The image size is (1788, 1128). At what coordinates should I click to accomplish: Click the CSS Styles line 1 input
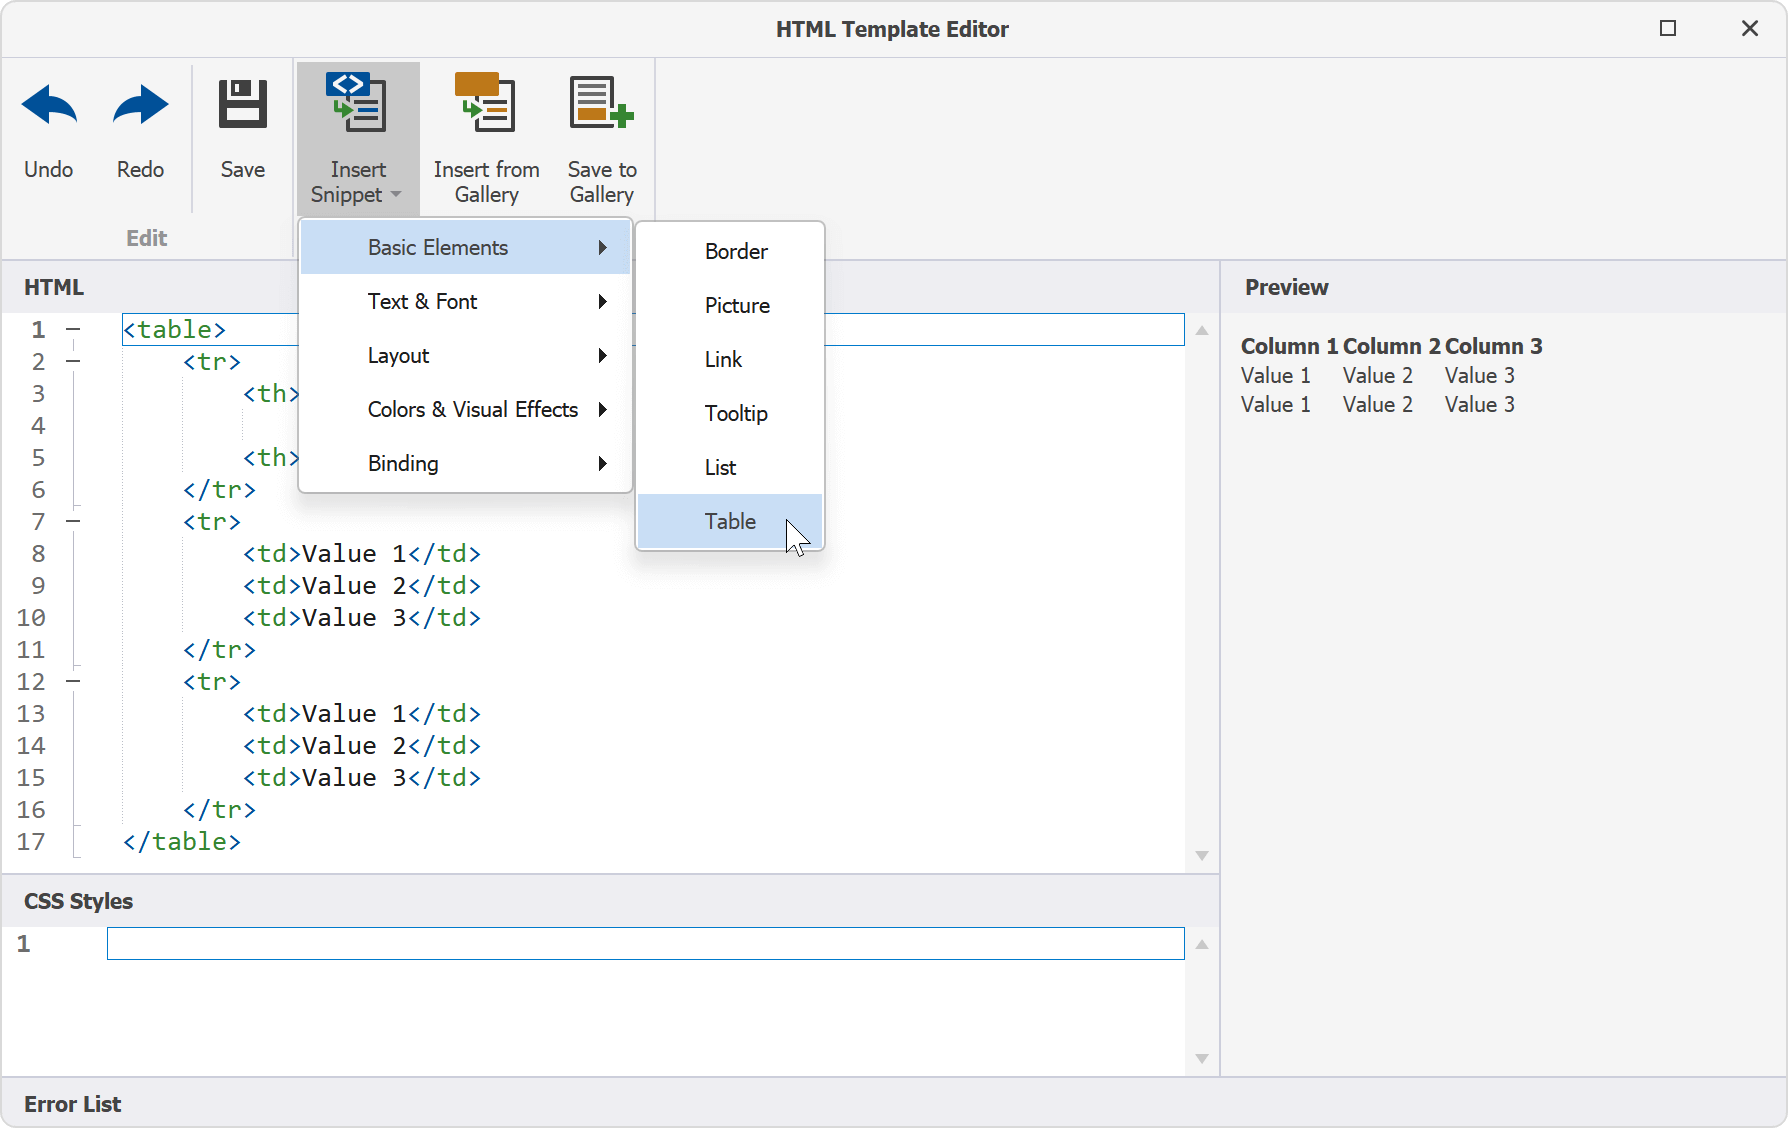point(645,944)
